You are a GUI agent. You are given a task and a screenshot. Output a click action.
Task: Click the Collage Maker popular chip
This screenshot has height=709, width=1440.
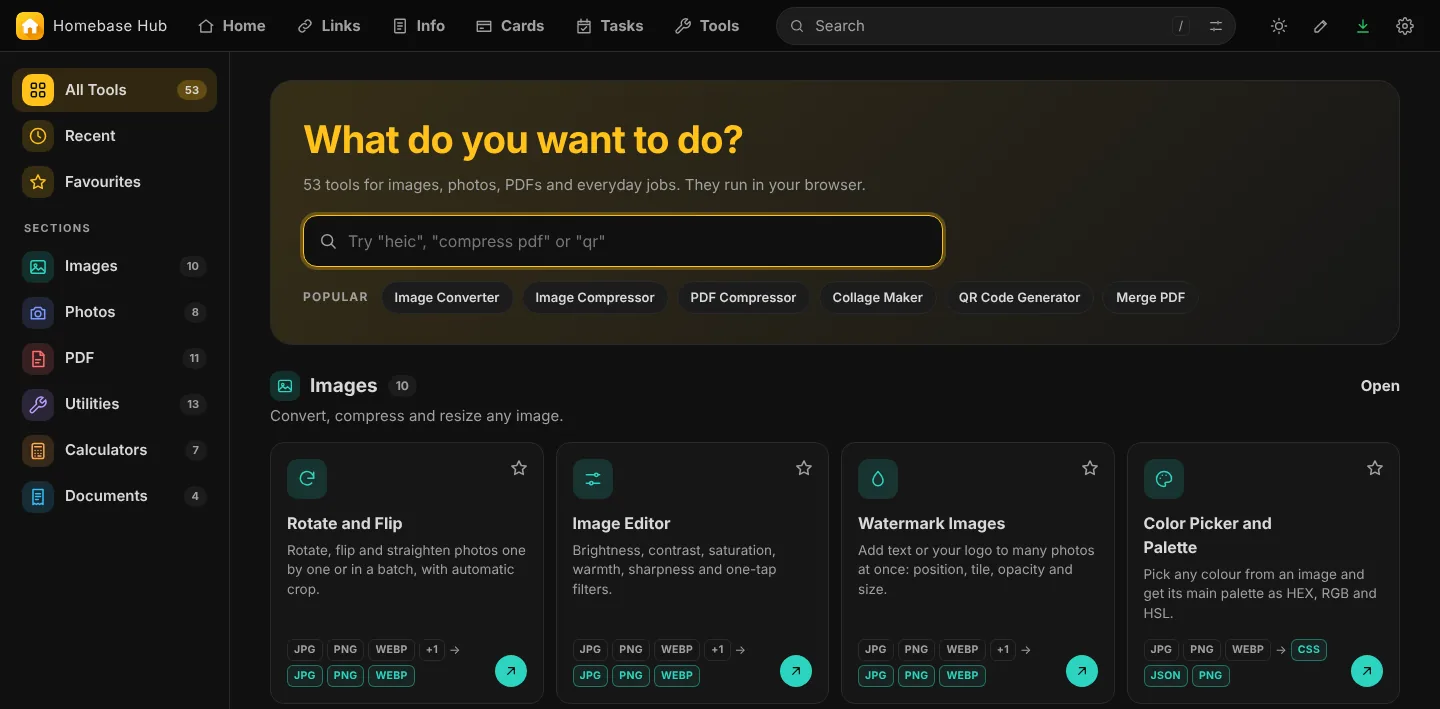[x=878, y=297]
